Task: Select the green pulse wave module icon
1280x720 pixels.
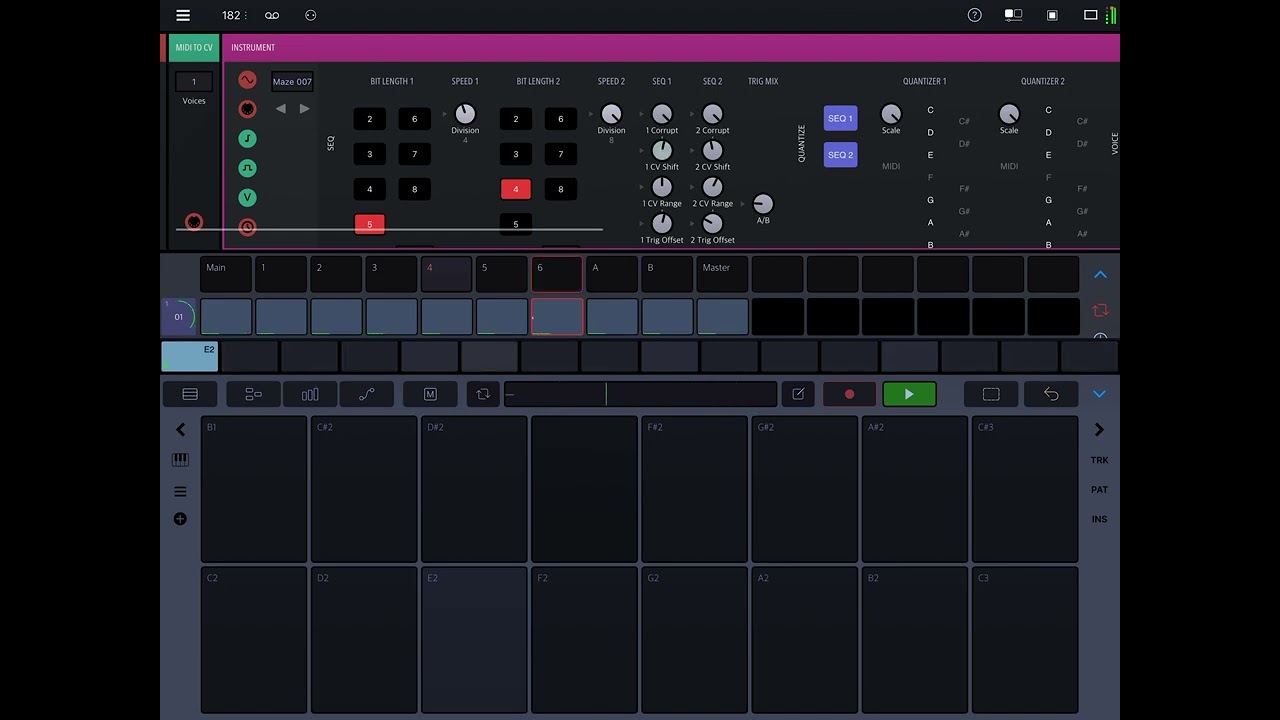Action: point(247,168)
